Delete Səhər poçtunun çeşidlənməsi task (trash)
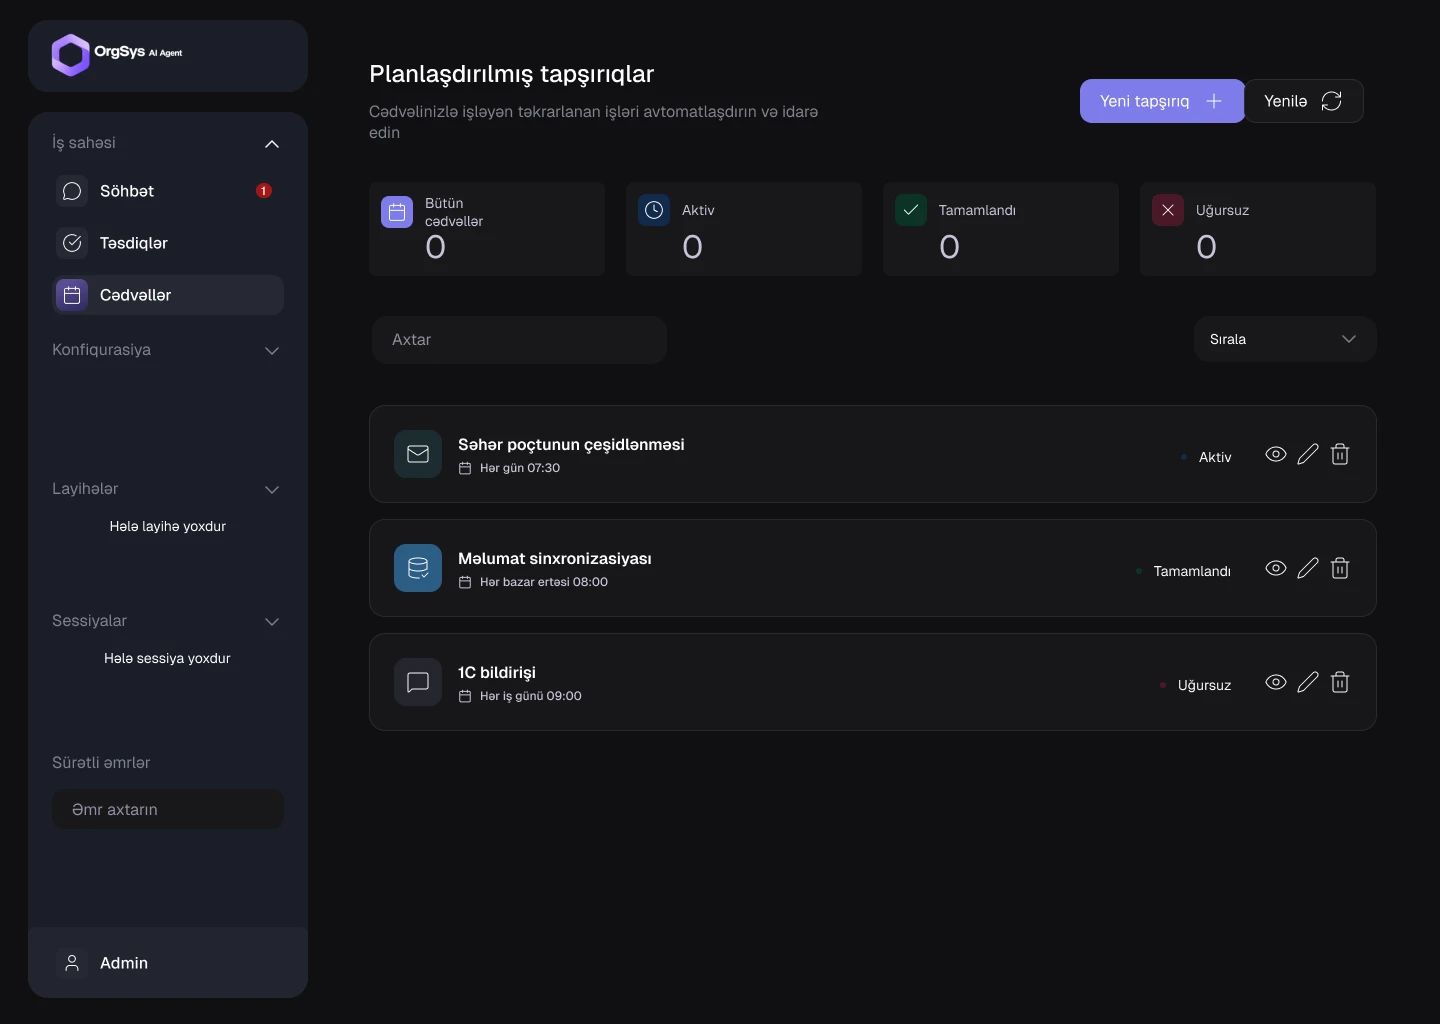 (x=1340, y=454)
